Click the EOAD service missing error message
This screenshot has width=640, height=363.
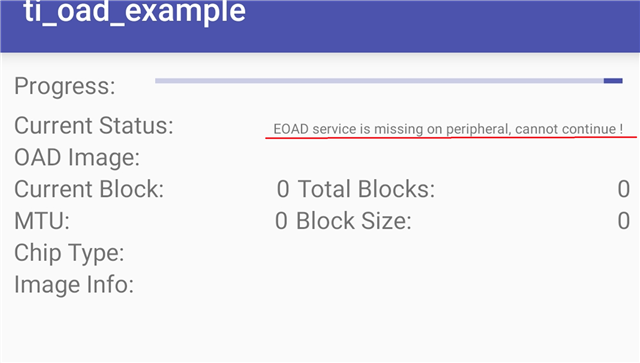[448, 129]
